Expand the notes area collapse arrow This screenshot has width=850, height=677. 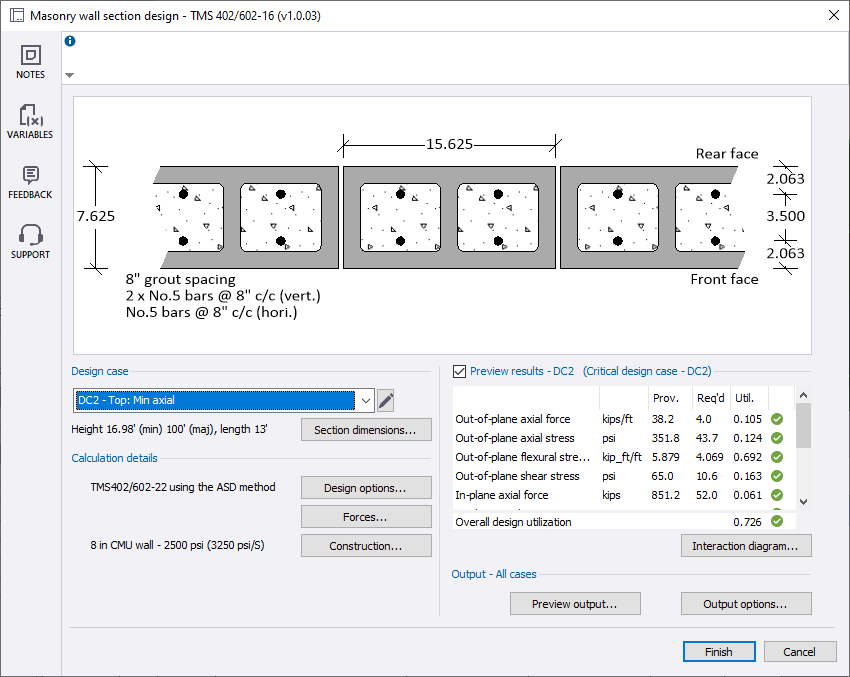[x=69, y=75]
